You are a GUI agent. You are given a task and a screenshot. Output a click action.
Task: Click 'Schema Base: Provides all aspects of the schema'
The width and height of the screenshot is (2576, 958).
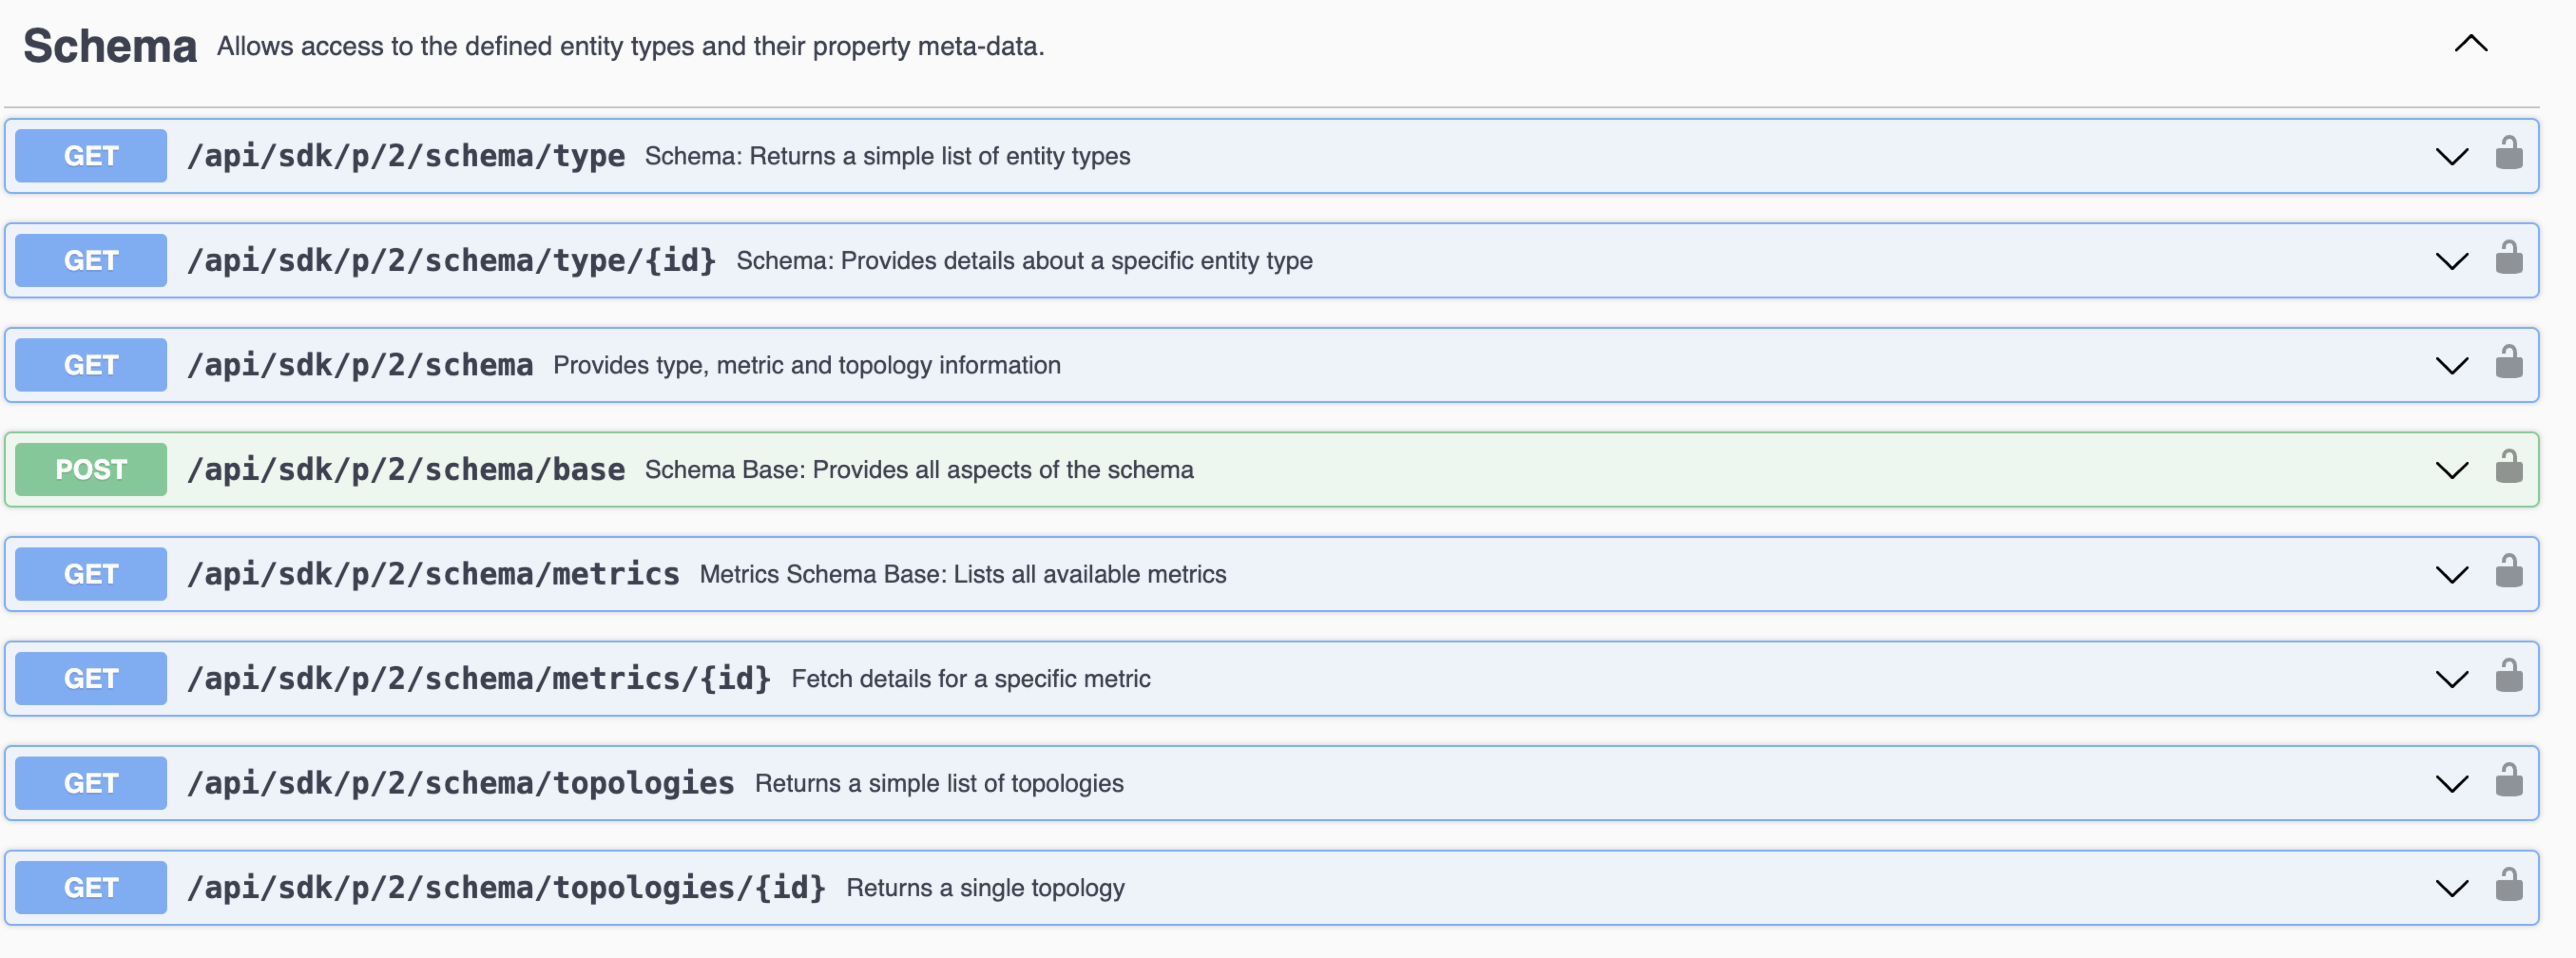[919, 469]
